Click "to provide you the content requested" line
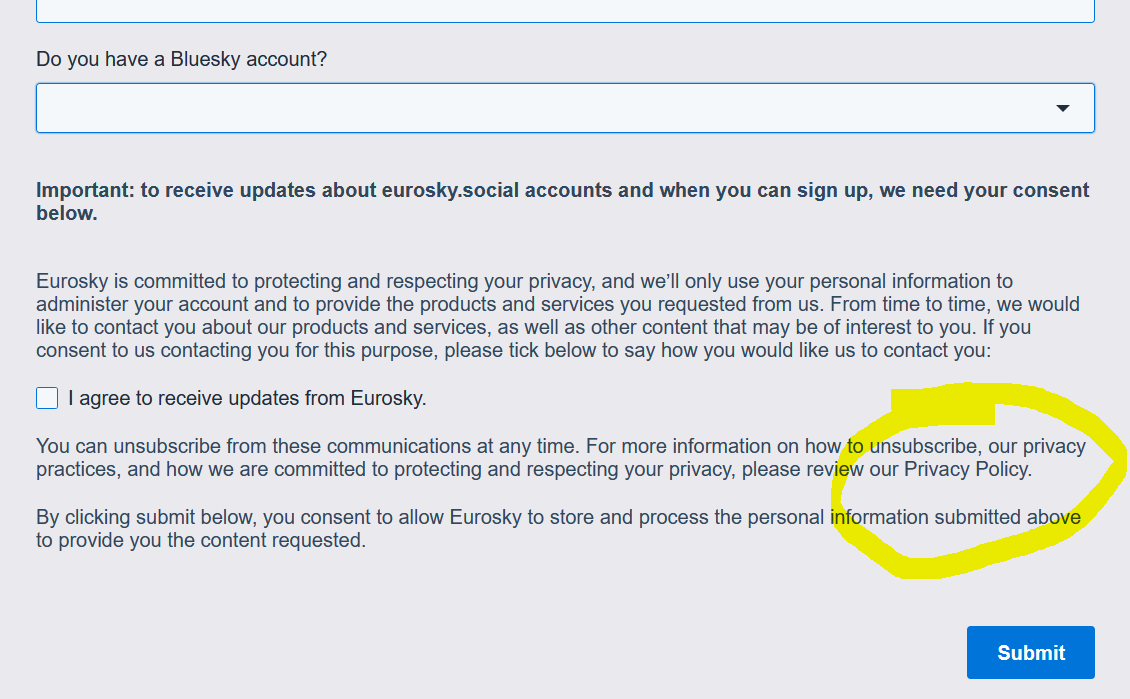The image size is (1130, 699). pyautogui.click(x=200, y=540)
